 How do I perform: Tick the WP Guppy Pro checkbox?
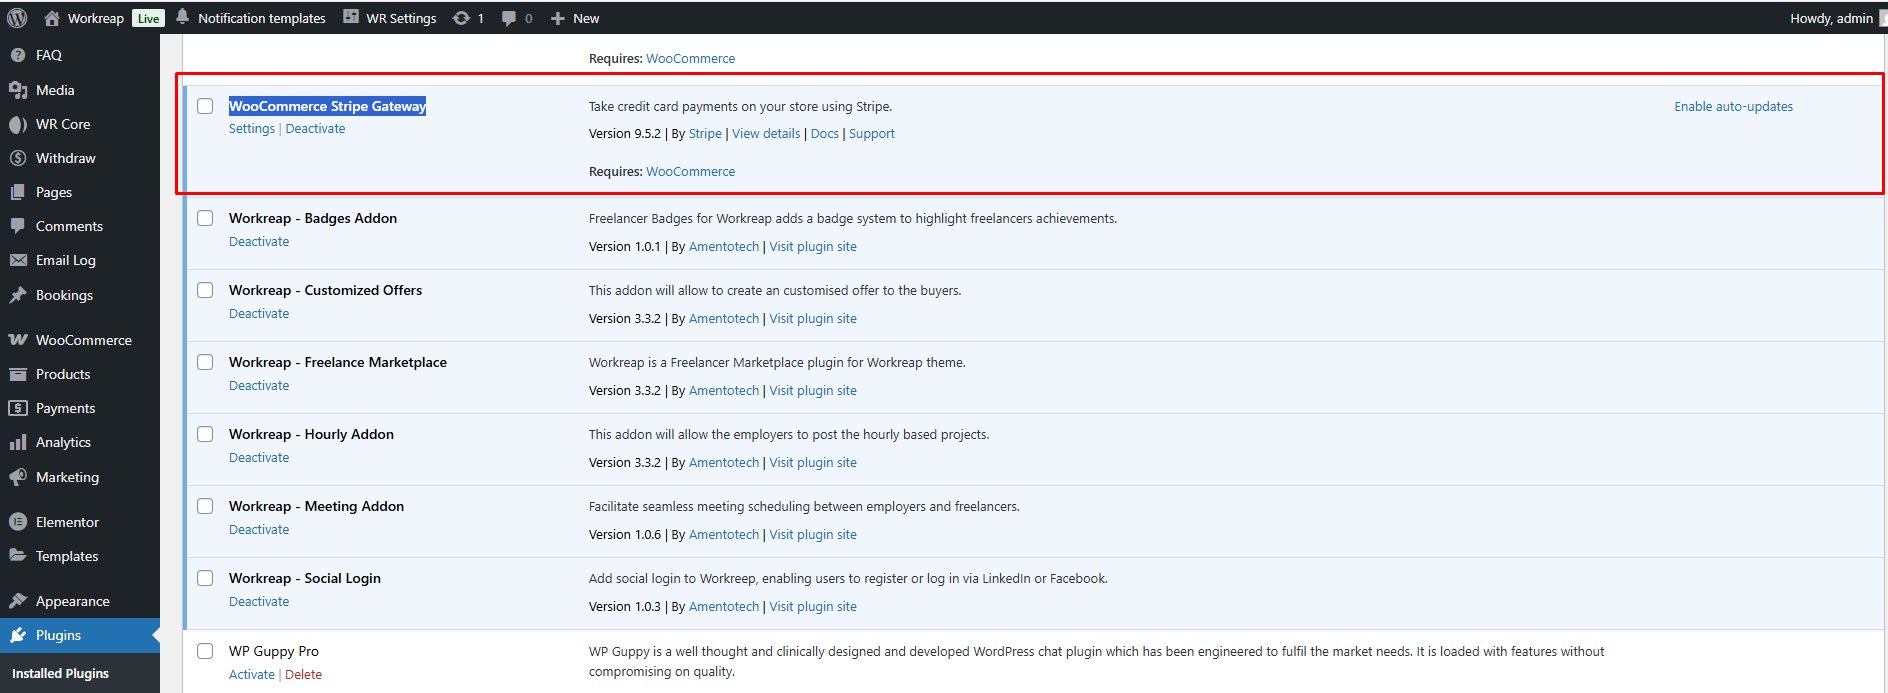click(205, 651)
